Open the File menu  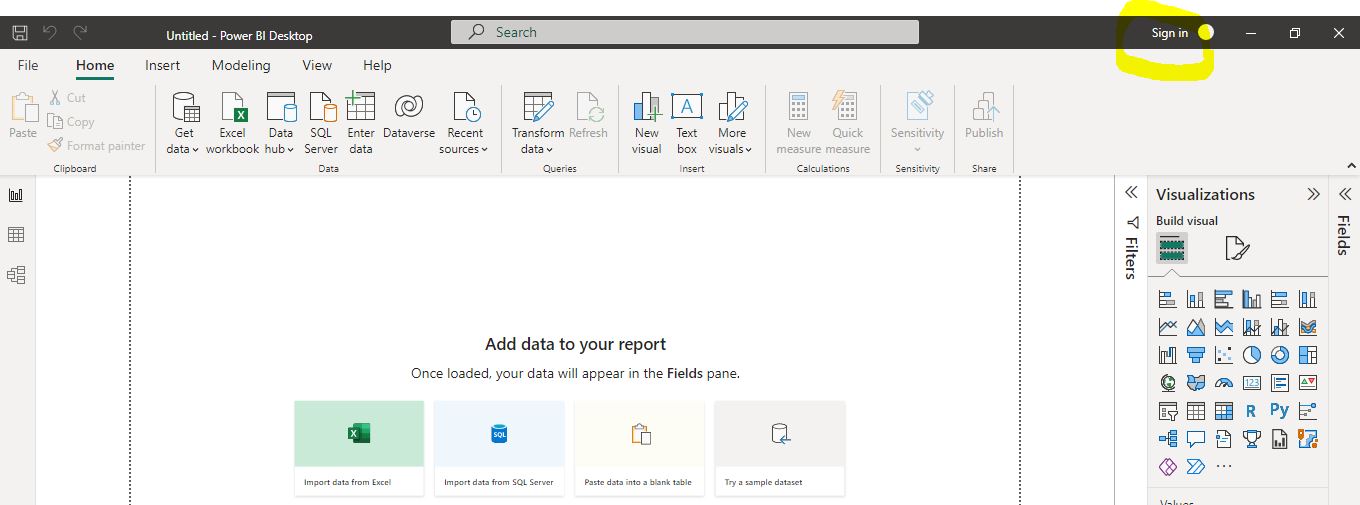(28, 65)
